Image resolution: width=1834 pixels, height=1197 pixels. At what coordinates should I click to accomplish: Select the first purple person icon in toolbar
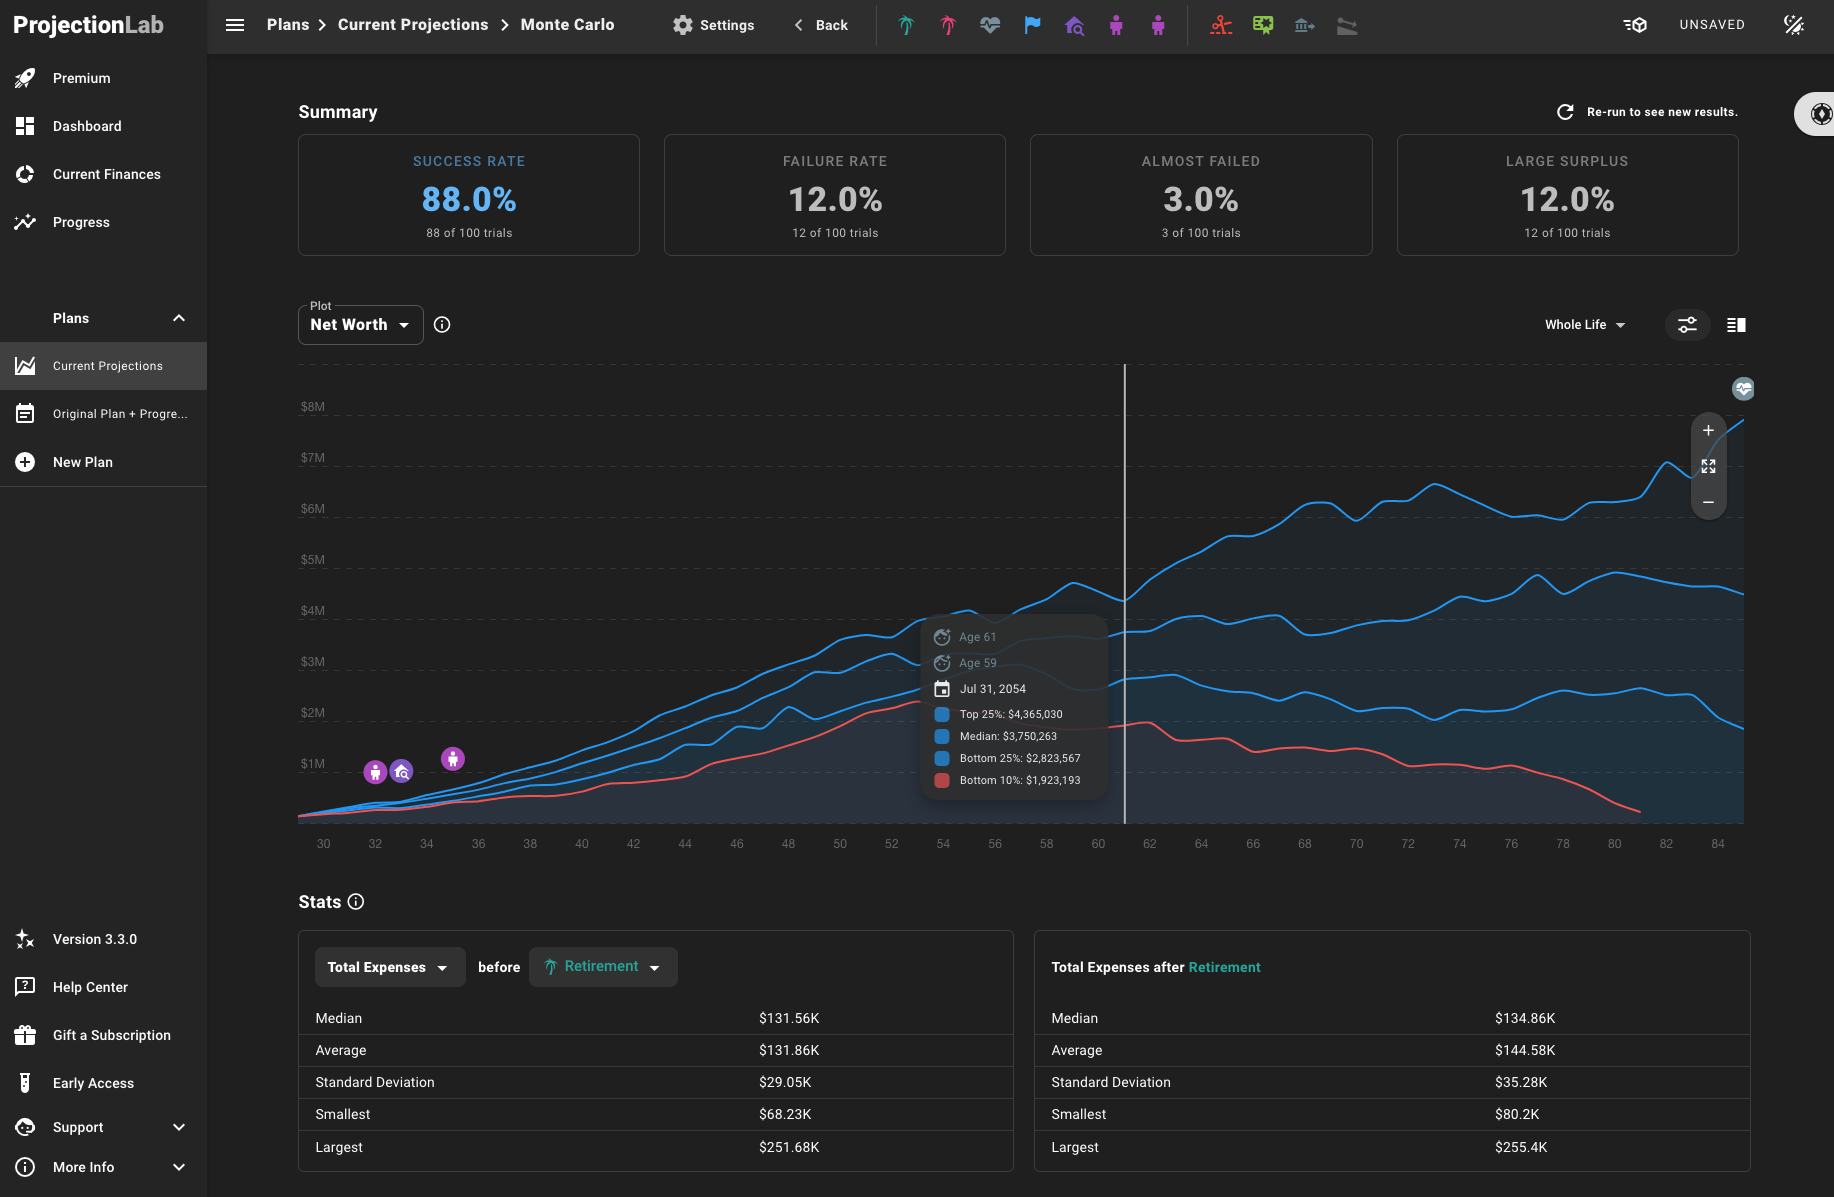pyautogui.click(x=1115, y=25)
